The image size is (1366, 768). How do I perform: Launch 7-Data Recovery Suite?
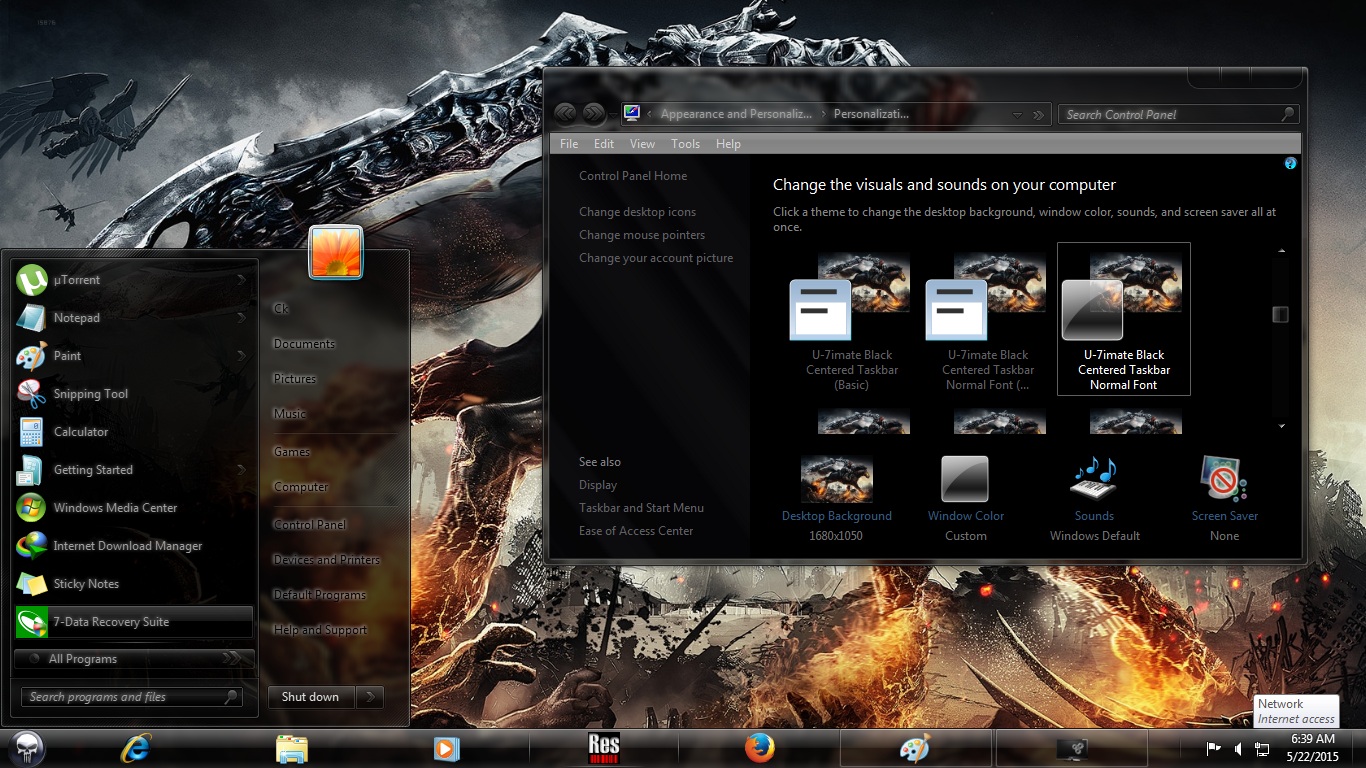pos(134,622)
